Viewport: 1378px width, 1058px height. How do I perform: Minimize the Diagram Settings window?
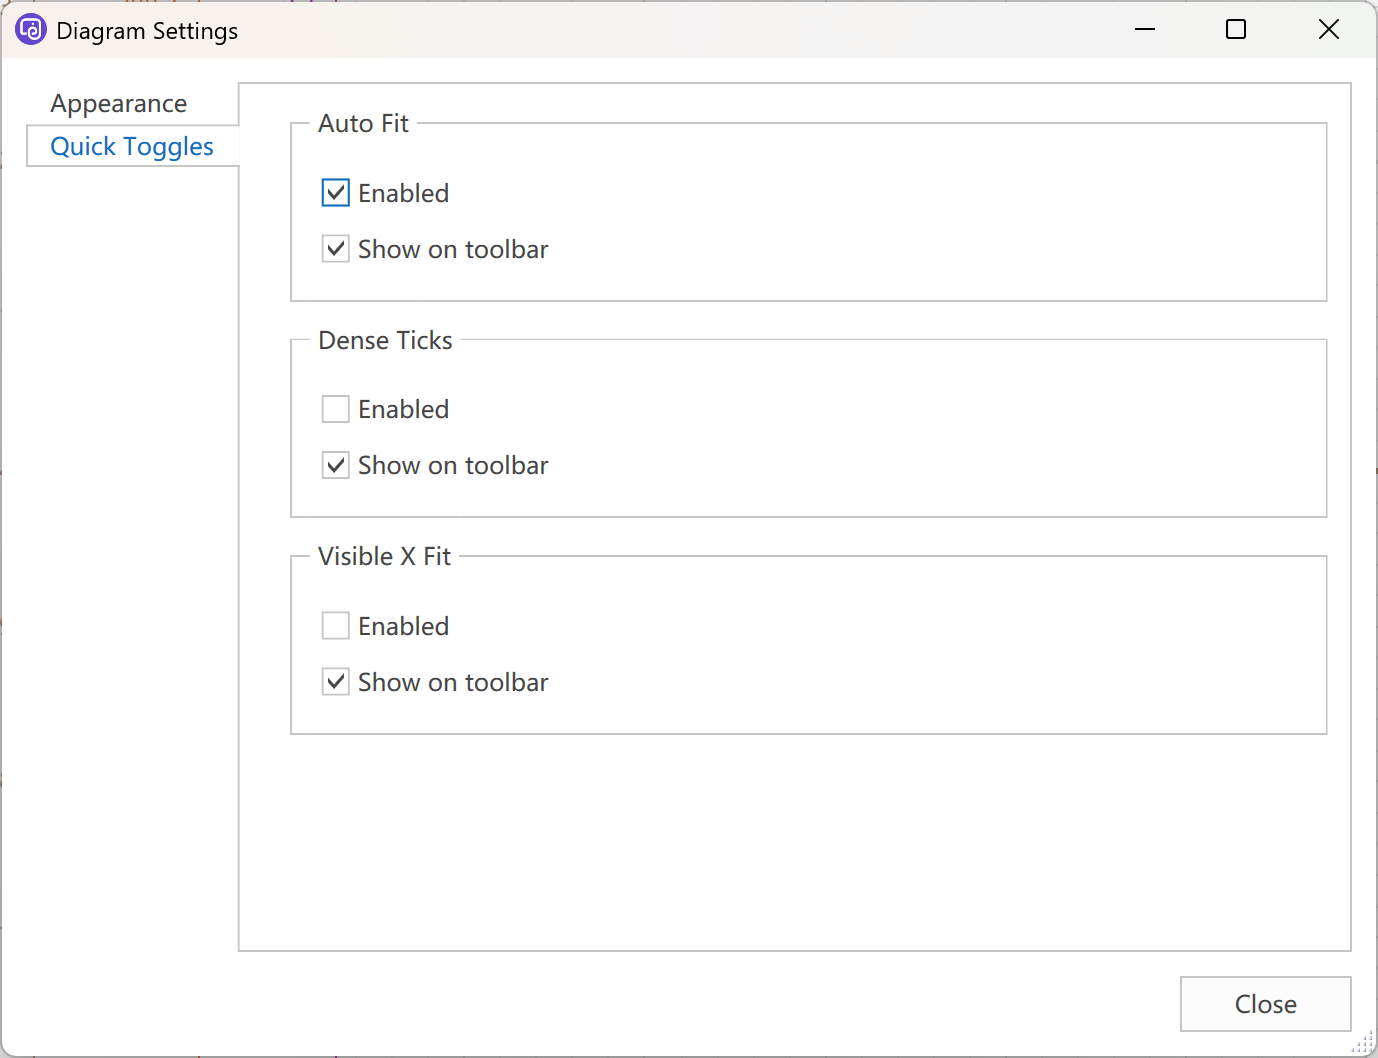[1145, 30]
